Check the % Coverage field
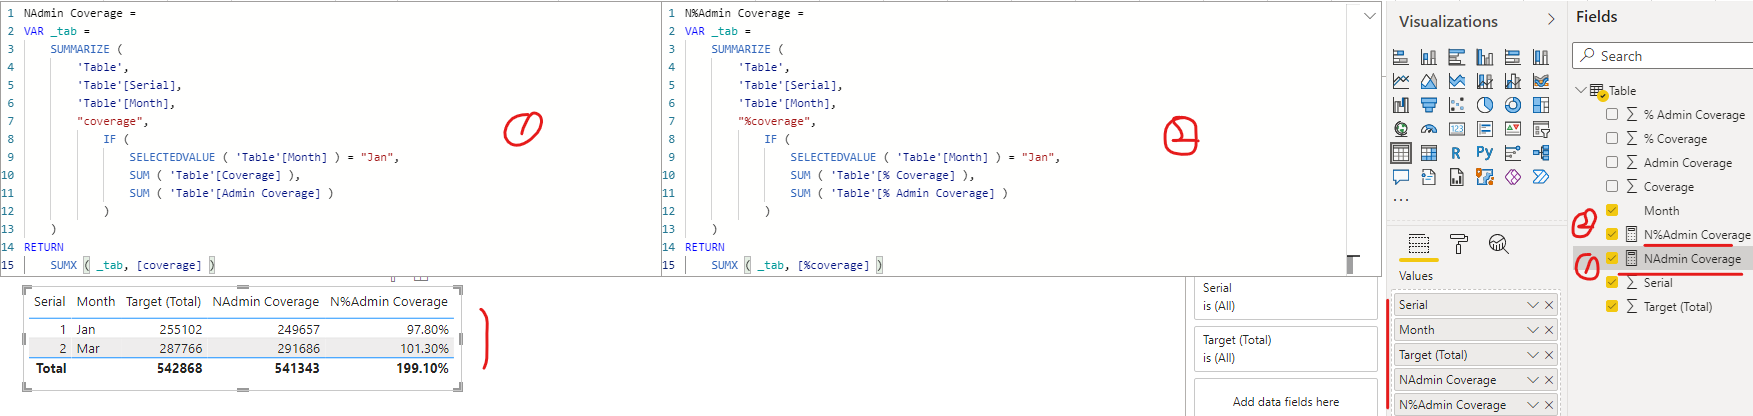Image resolution: width=1753 pixels, height=416 pixels. [1612, 138]
